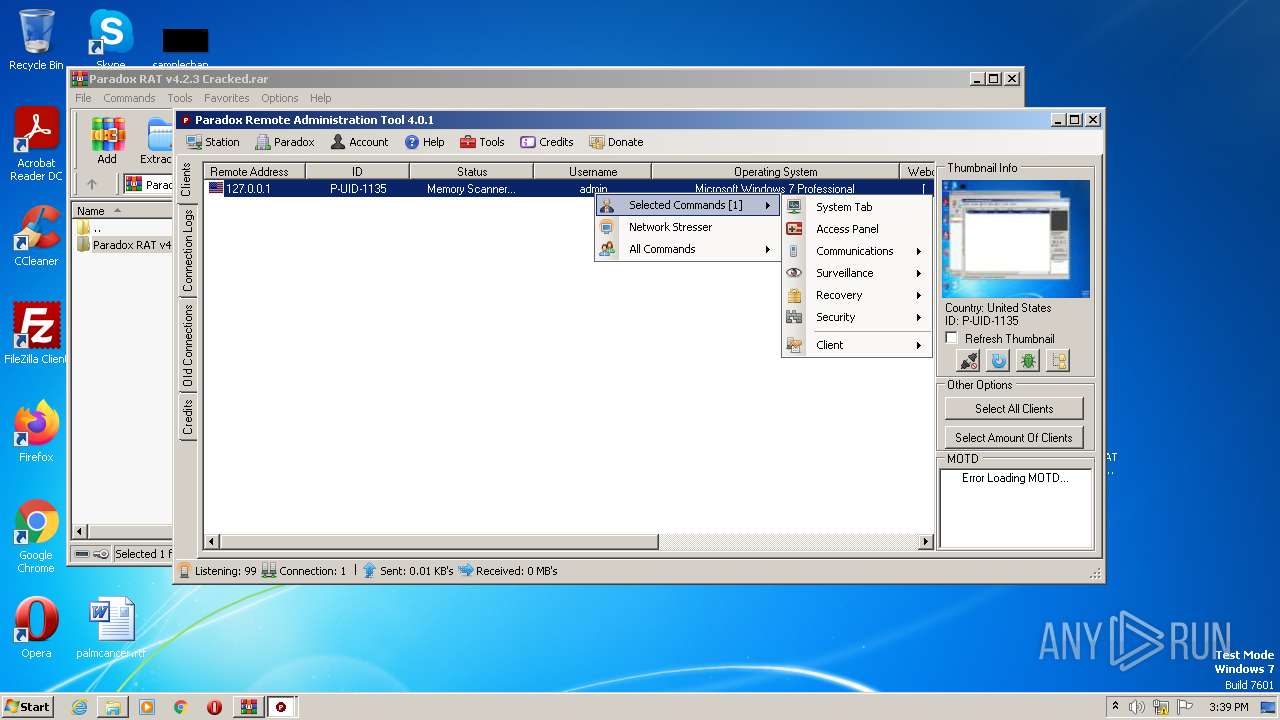Click the Internet Explorer taskbar icon
This screenshot has width=1280, height=720.
(x=79, y=707)
